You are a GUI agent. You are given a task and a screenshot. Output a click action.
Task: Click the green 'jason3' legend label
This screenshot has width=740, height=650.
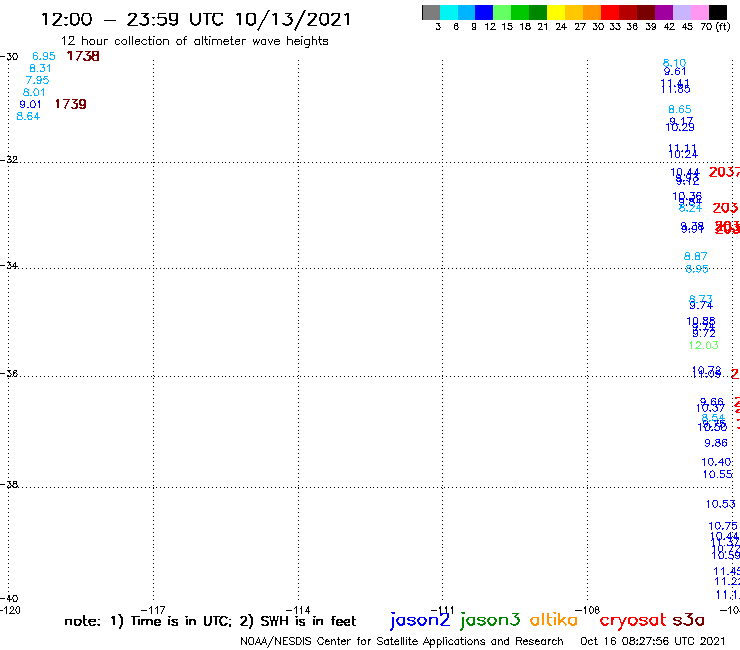coord(490,620)
